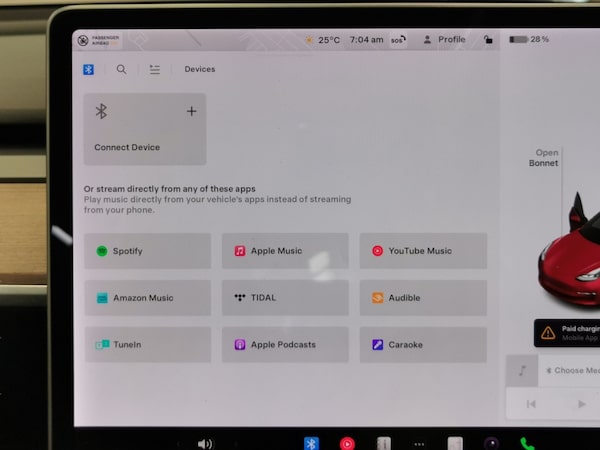Launch Apple Music app tile
Screen dimensions: 600x450
click(x=285, y=251)
